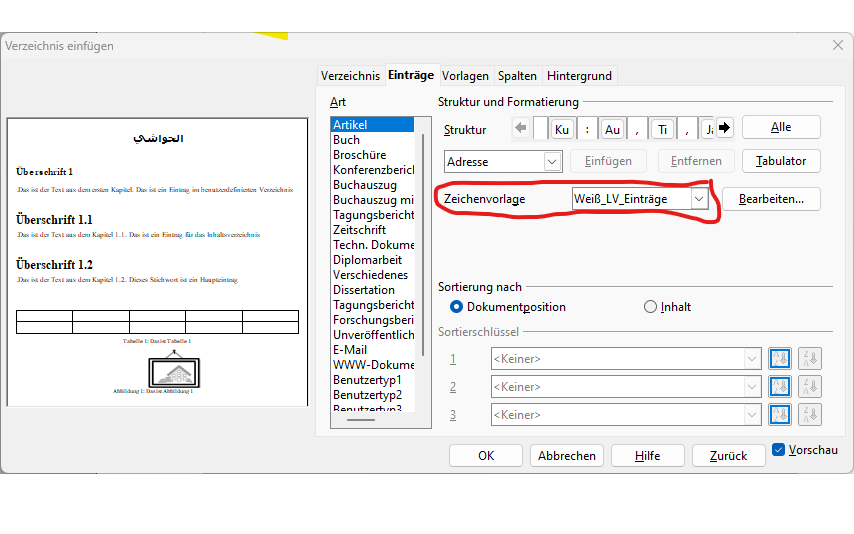Open the Hintergrund tab
854x534 pixels.
coord(580,76)
